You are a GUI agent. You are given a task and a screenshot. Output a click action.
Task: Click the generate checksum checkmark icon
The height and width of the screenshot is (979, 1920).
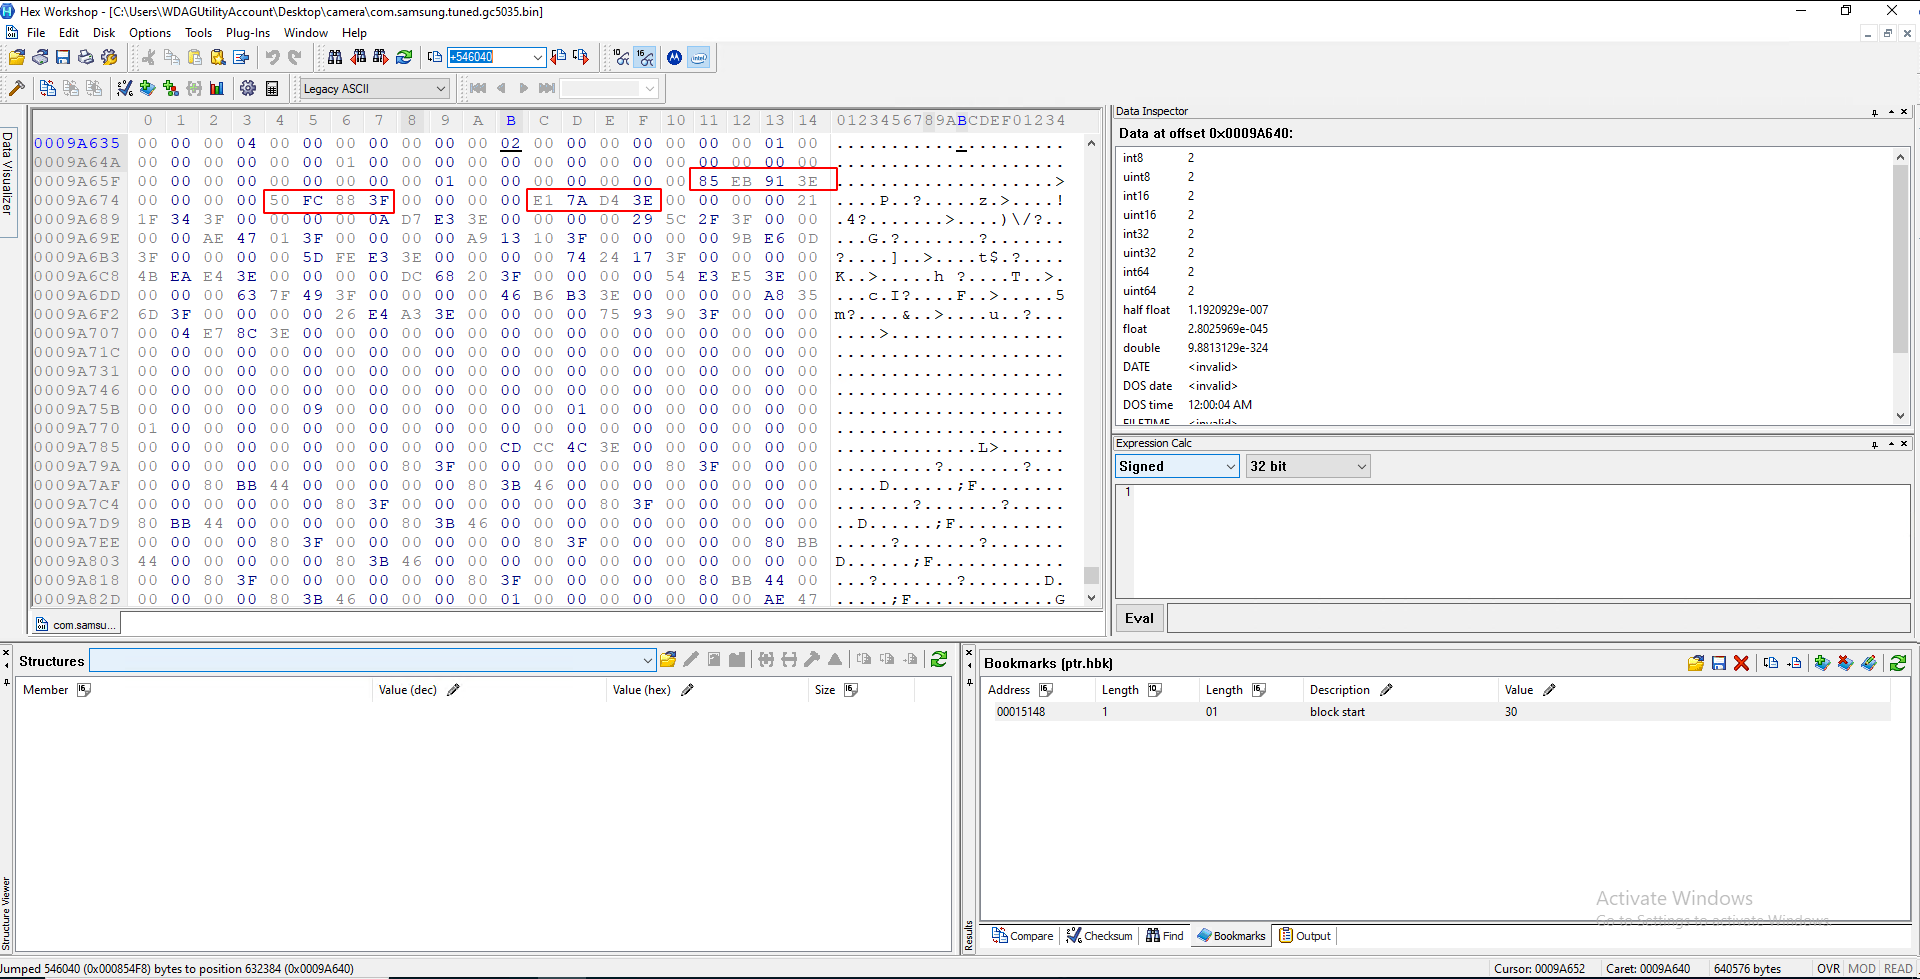(x=125, y=88)
